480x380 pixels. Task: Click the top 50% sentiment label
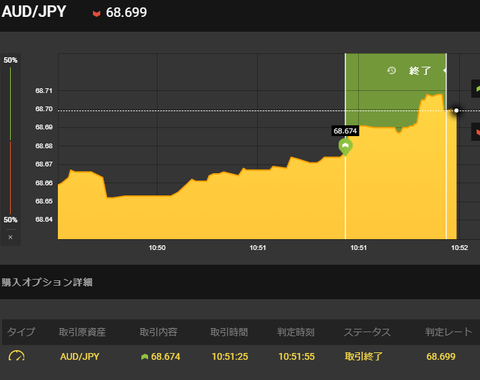pyautogui.click(x=10, y=60)
